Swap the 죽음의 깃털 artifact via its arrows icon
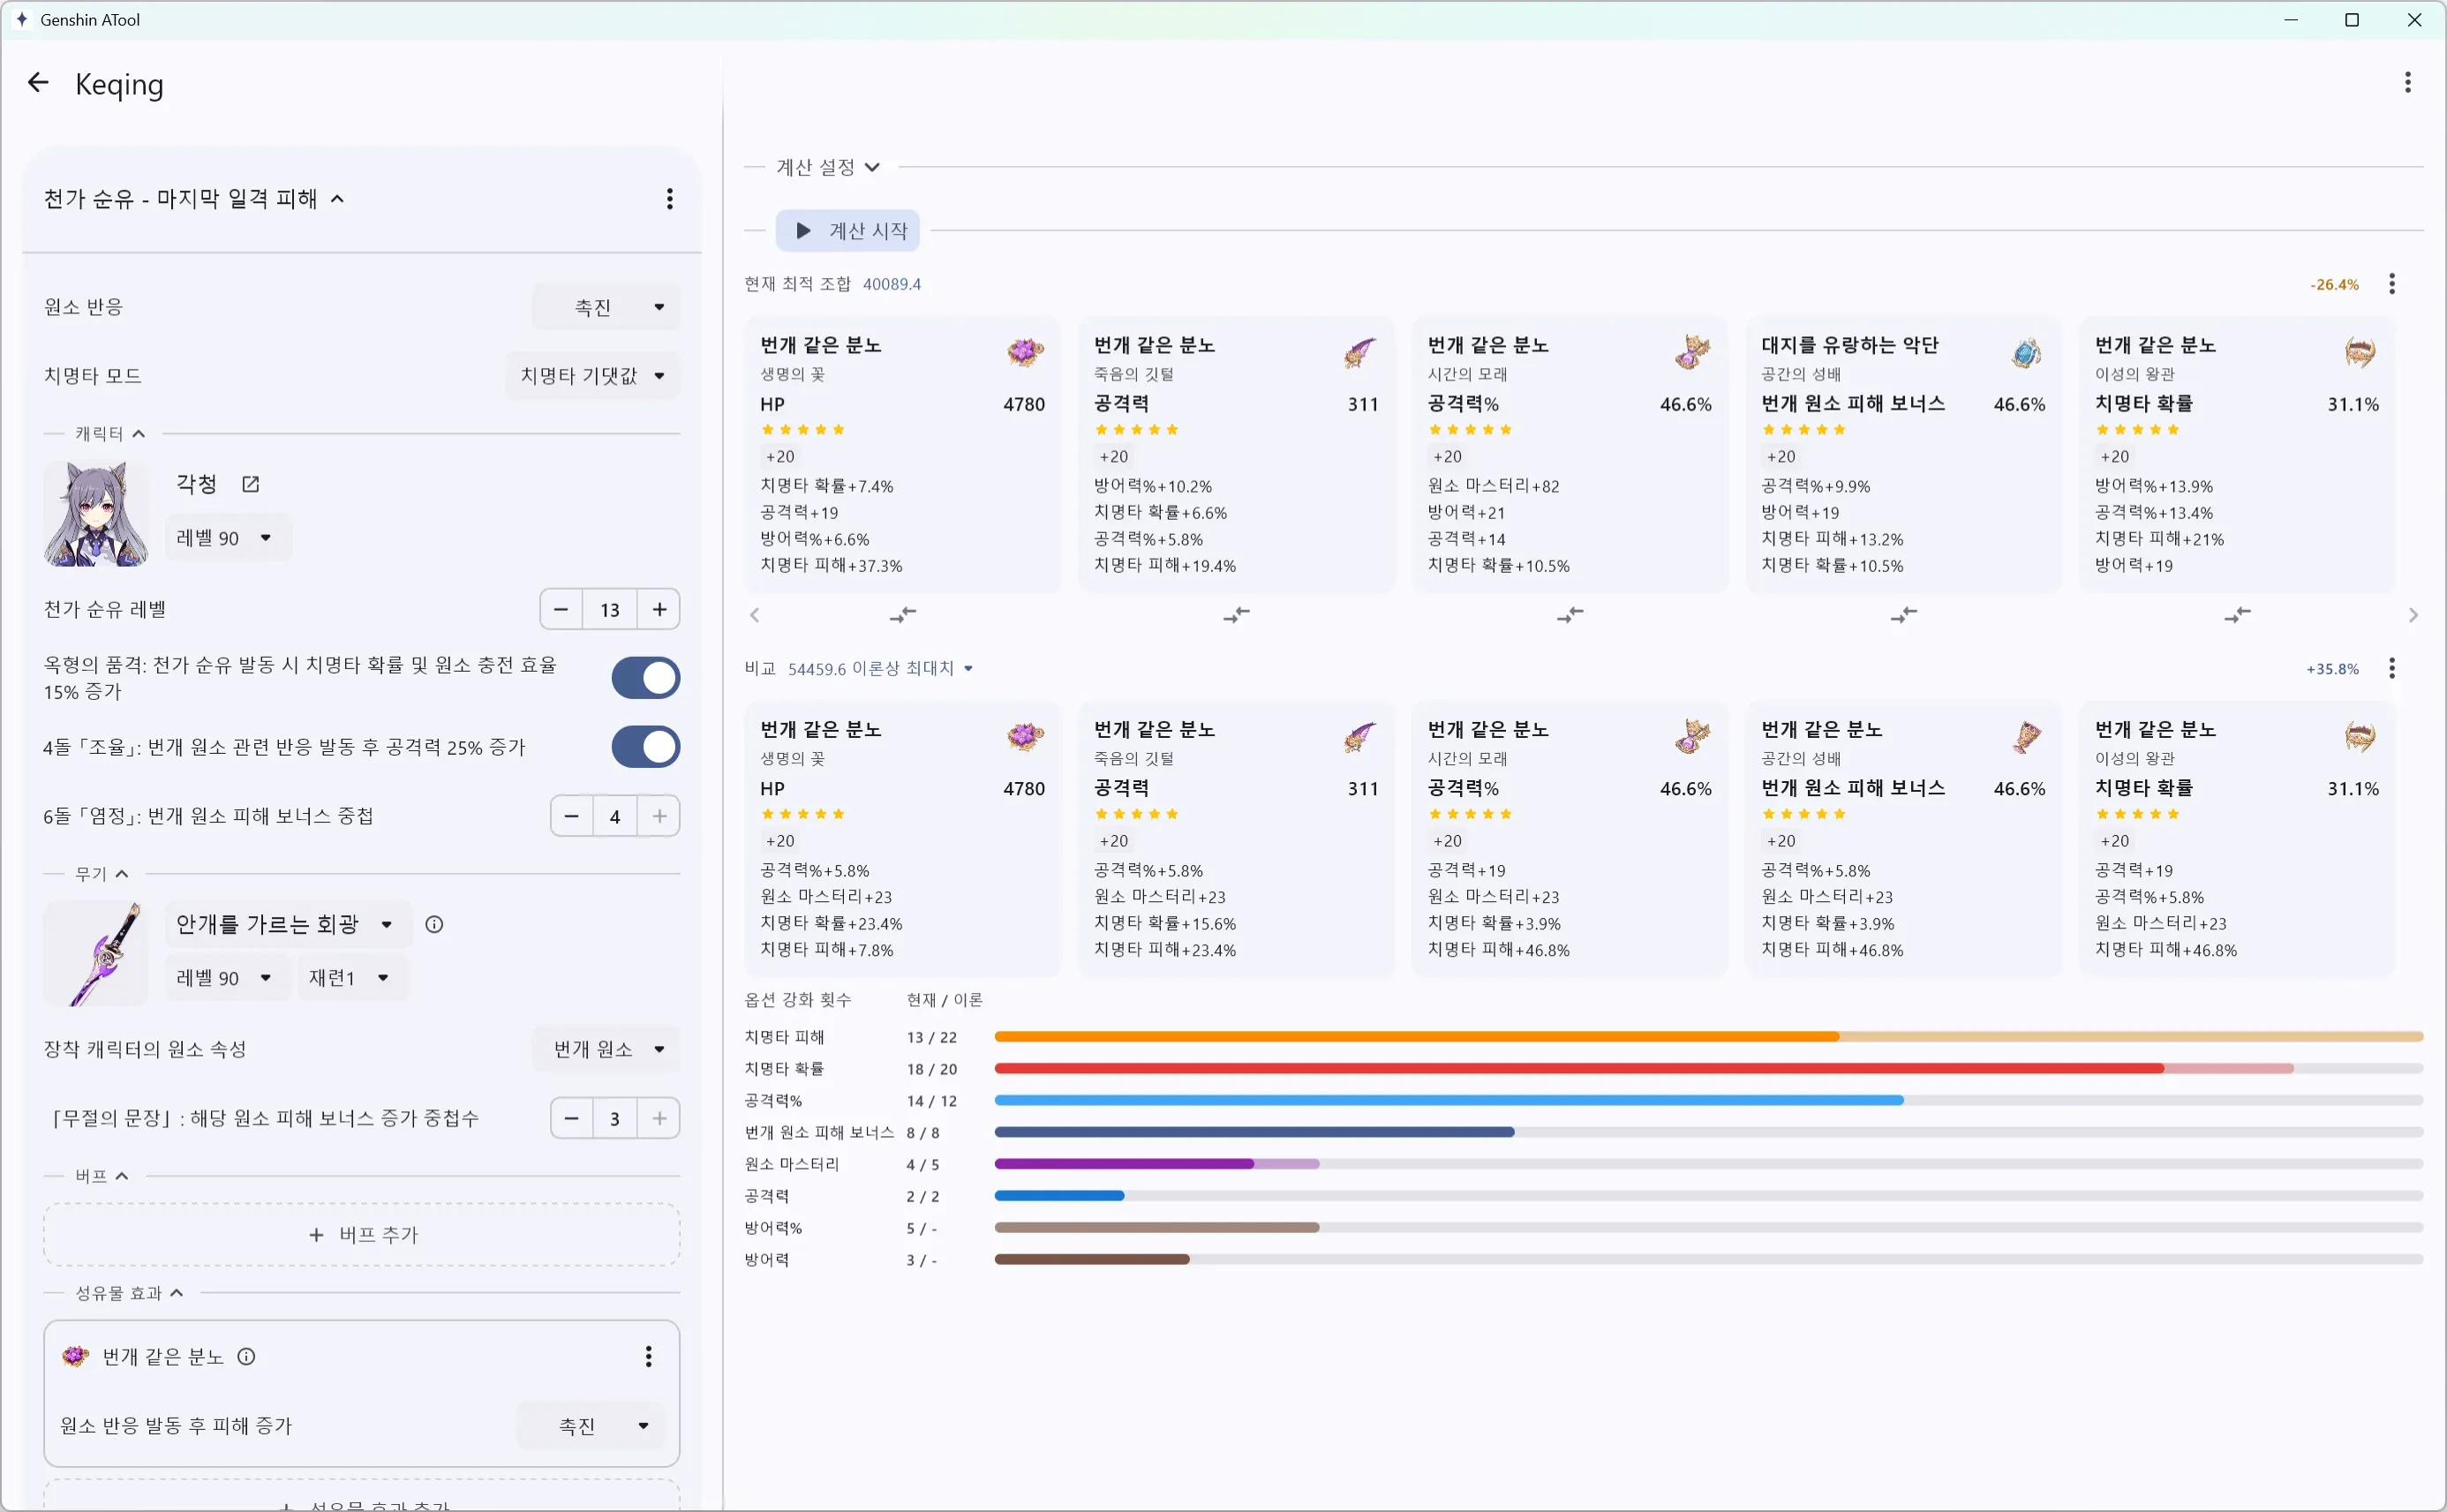2447x1512 pixels. pyautogui.click(x=1236, y=615)
